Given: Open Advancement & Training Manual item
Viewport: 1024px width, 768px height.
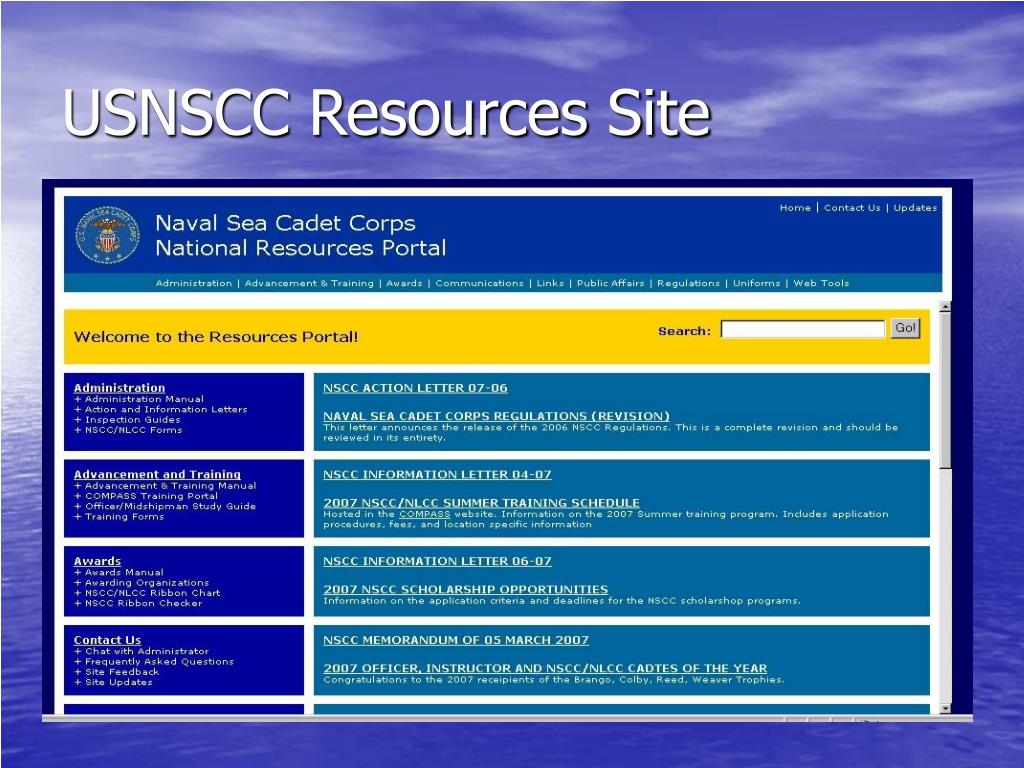Looking at the screenshot, I should pos(170,486).
